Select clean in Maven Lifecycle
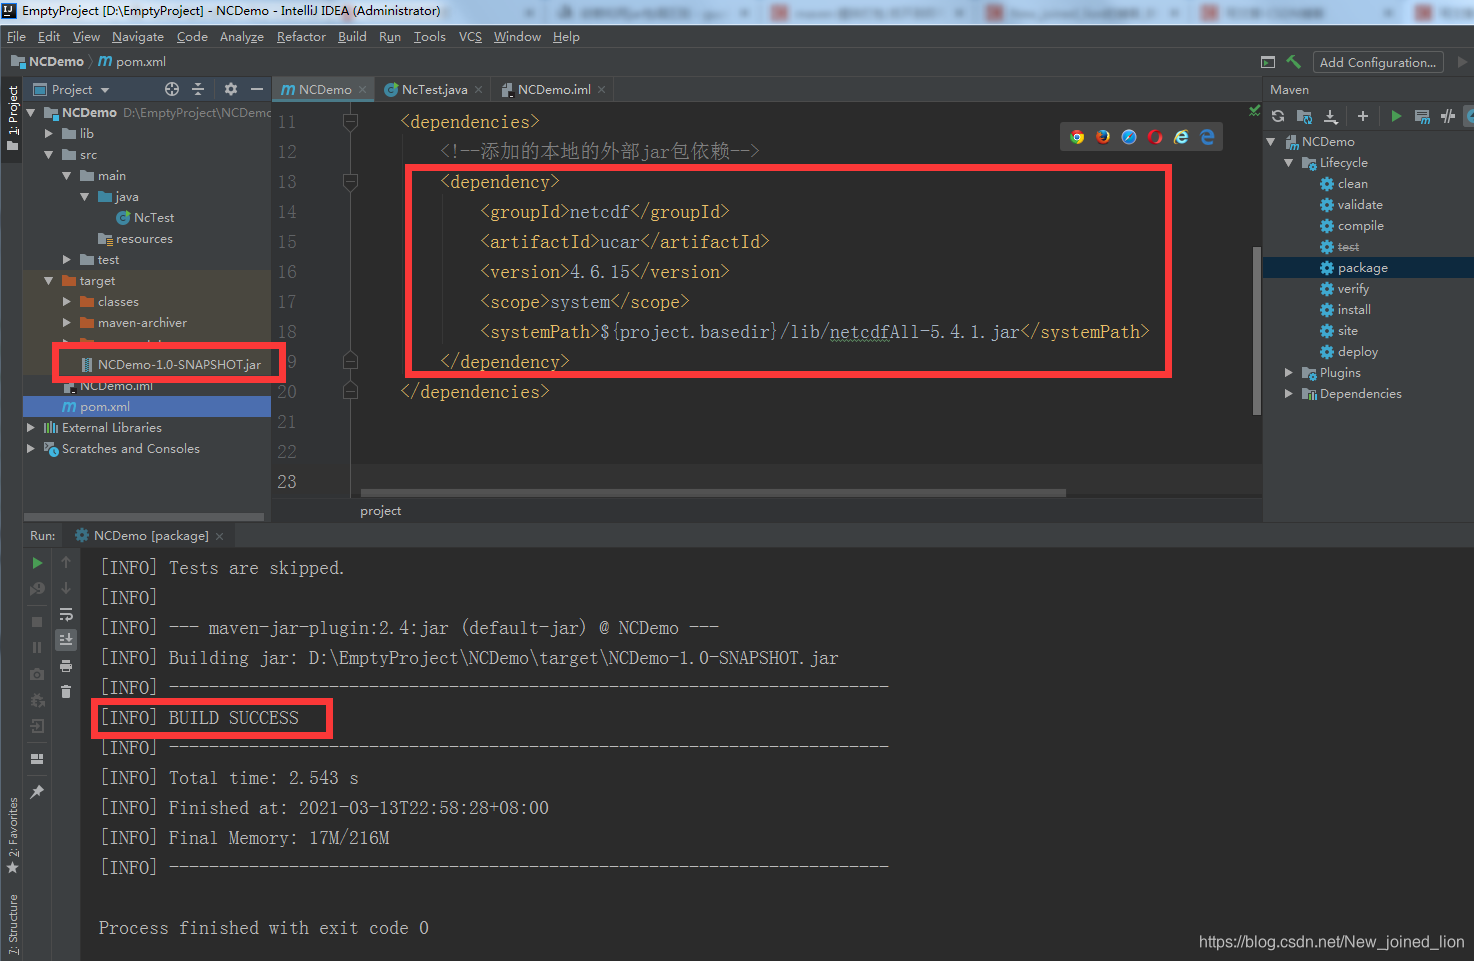The image size is (1474, 961). [x=1352, y=184]
